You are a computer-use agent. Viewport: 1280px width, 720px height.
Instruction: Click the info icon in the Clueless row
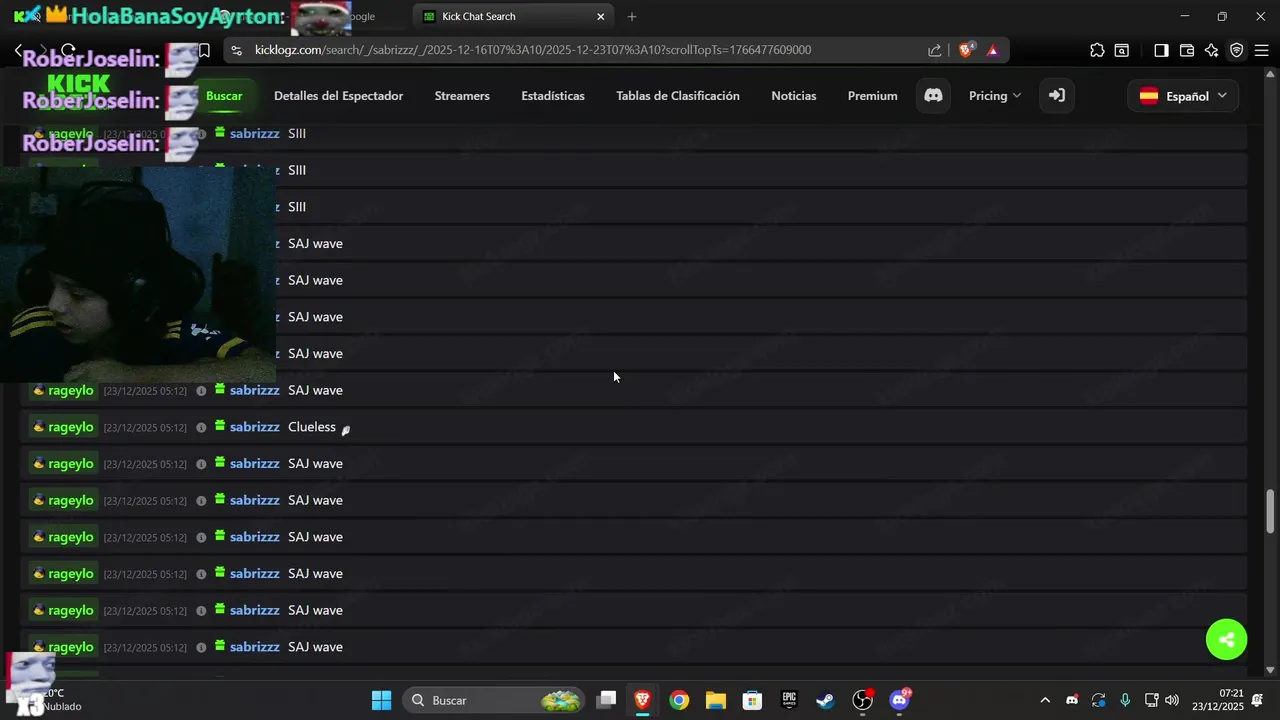tap(201, 427)
